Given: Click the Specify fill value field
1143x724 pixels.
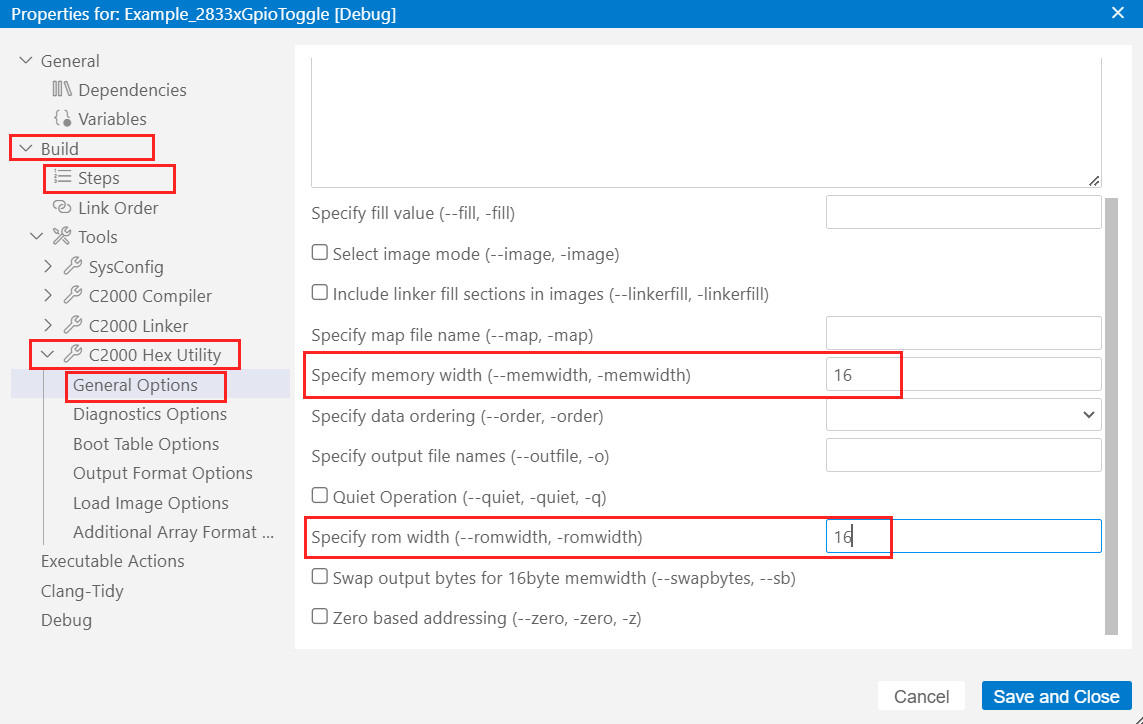Looking at the screenshot, I should [963, 212].
